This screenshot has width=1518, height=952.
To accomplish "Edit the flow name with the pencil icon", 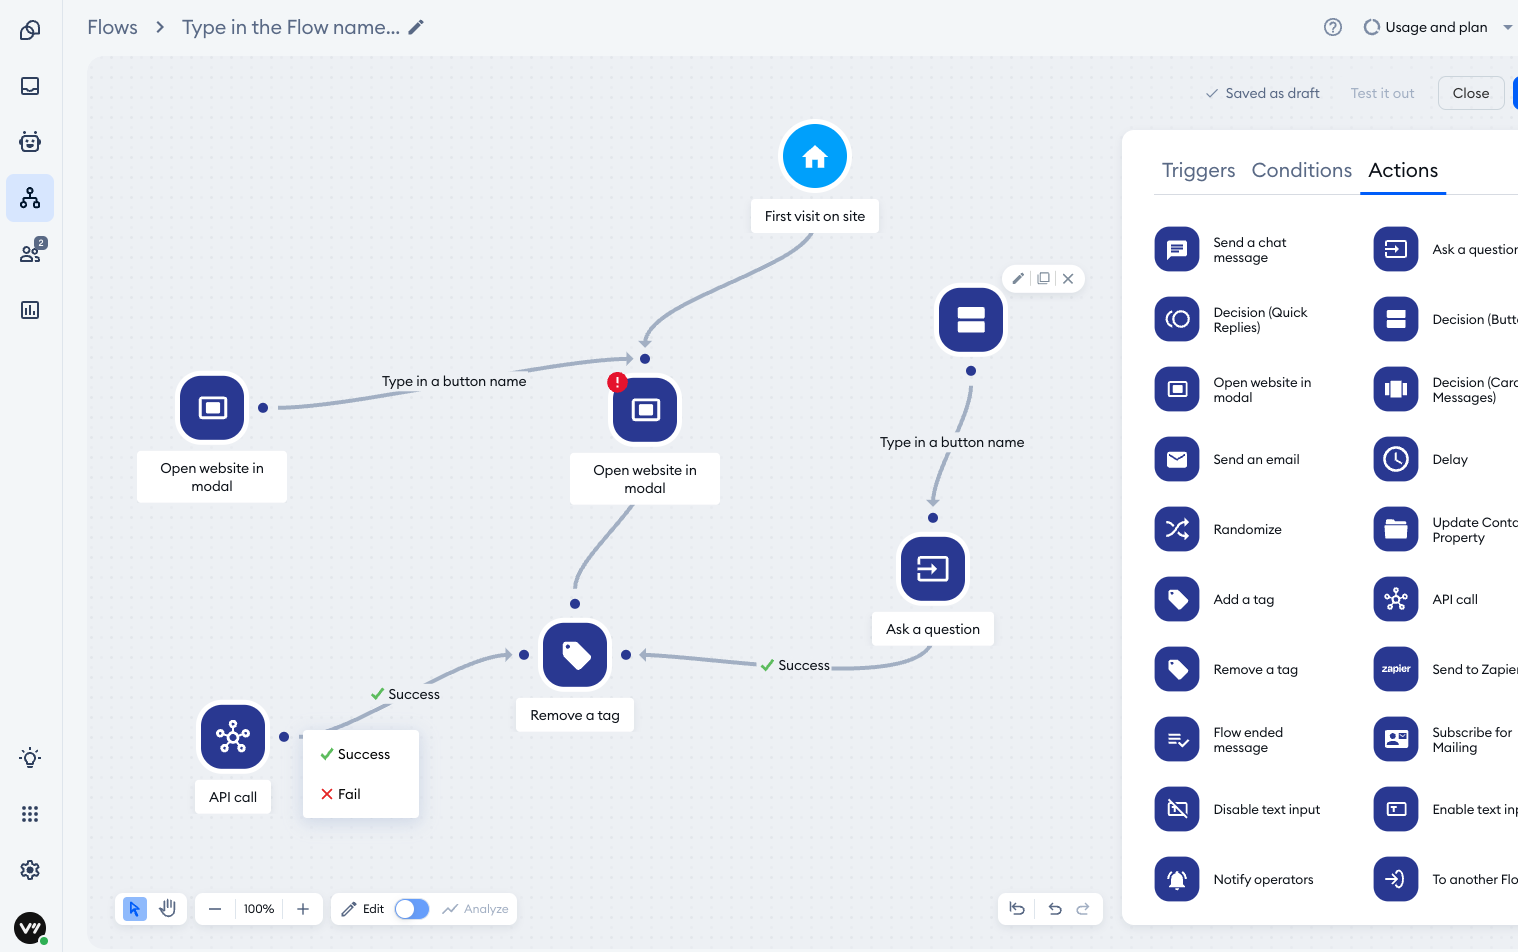I will [x=416, y=27].
